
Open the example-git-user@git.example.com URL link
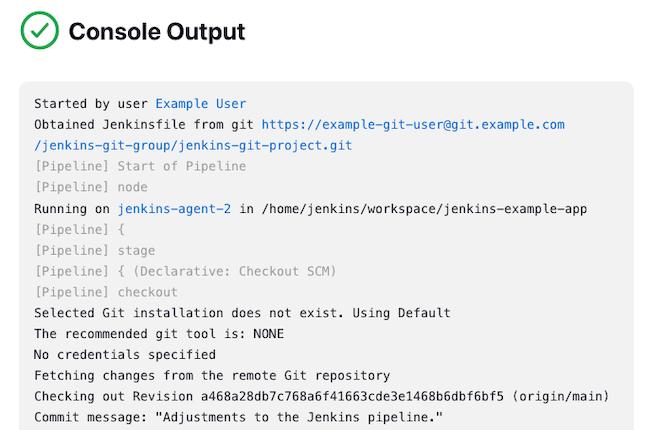(x=413, y=125)
